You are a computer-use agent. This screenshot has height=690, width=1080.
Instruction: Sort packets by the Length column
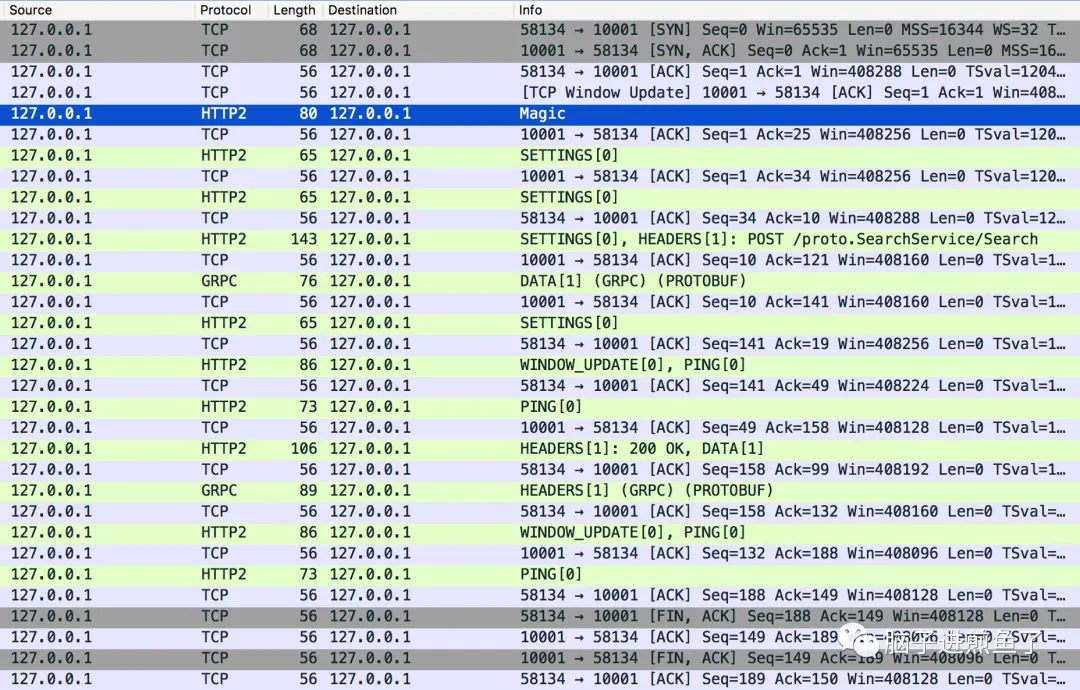click(294, 10)
